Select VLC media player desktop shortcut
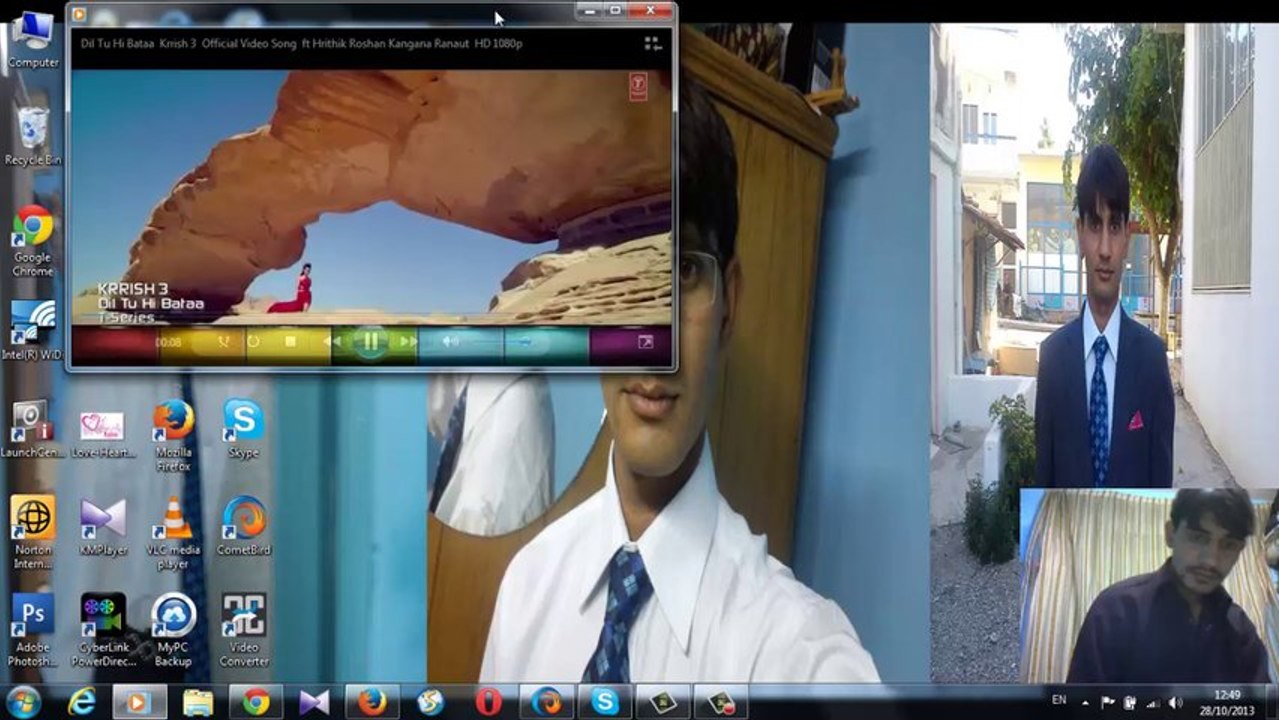Viewport: 1279px width, 720px height. tap(173, 533)
